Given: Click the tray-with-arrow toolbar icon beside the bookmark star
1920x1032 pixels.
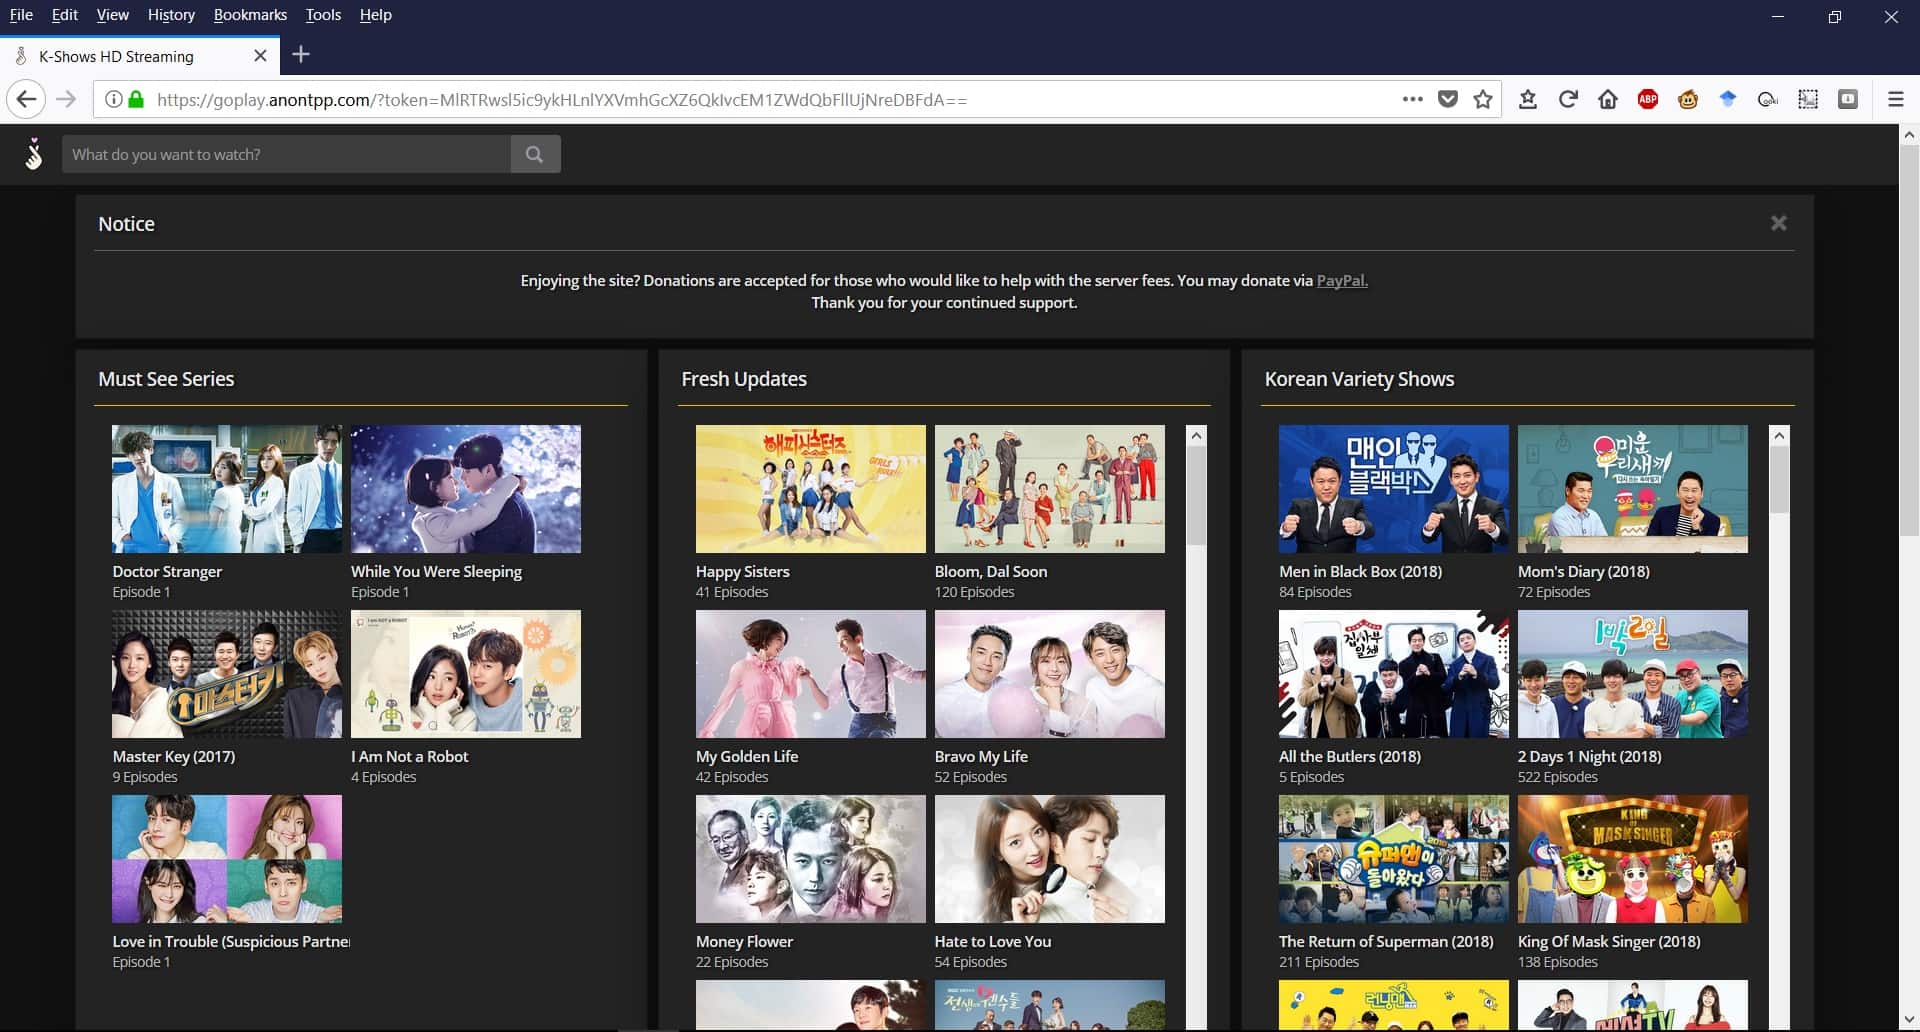Looking at the screenshot, I should pyautogui.click(x=1528, y=99).
